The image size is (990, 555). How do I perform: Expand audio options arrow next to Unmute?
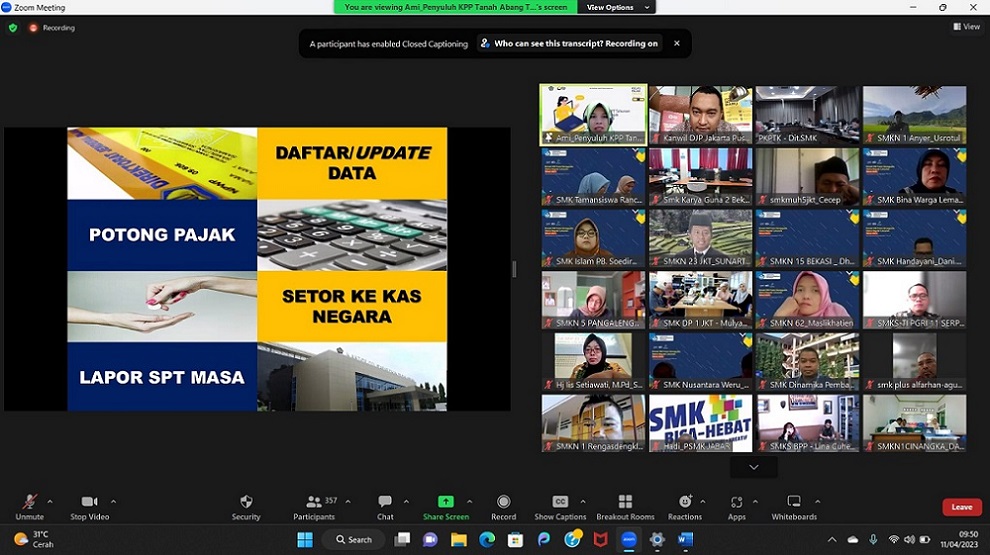coord(50,501)
